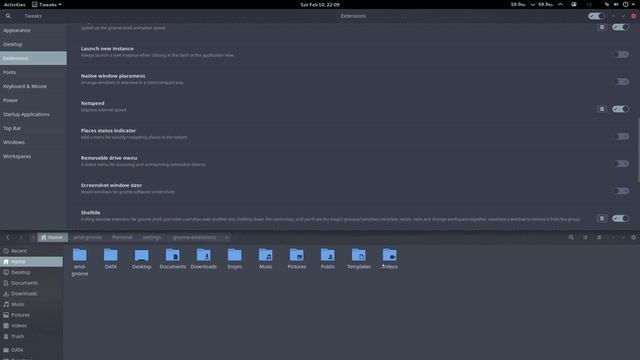Screen dimensions: 640x360
Task: Enable the Removable drive menu extension
Action: tap(621, 164)
